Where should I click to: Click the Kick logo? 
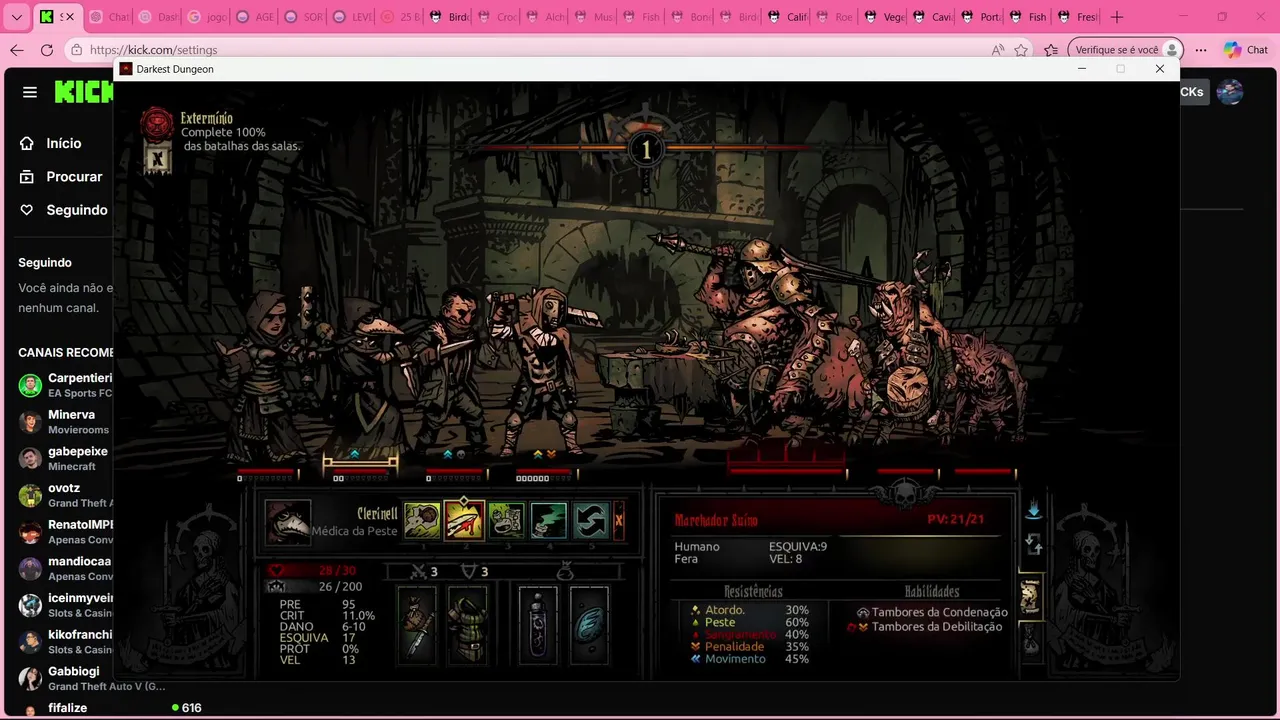[x=84, y=92]
